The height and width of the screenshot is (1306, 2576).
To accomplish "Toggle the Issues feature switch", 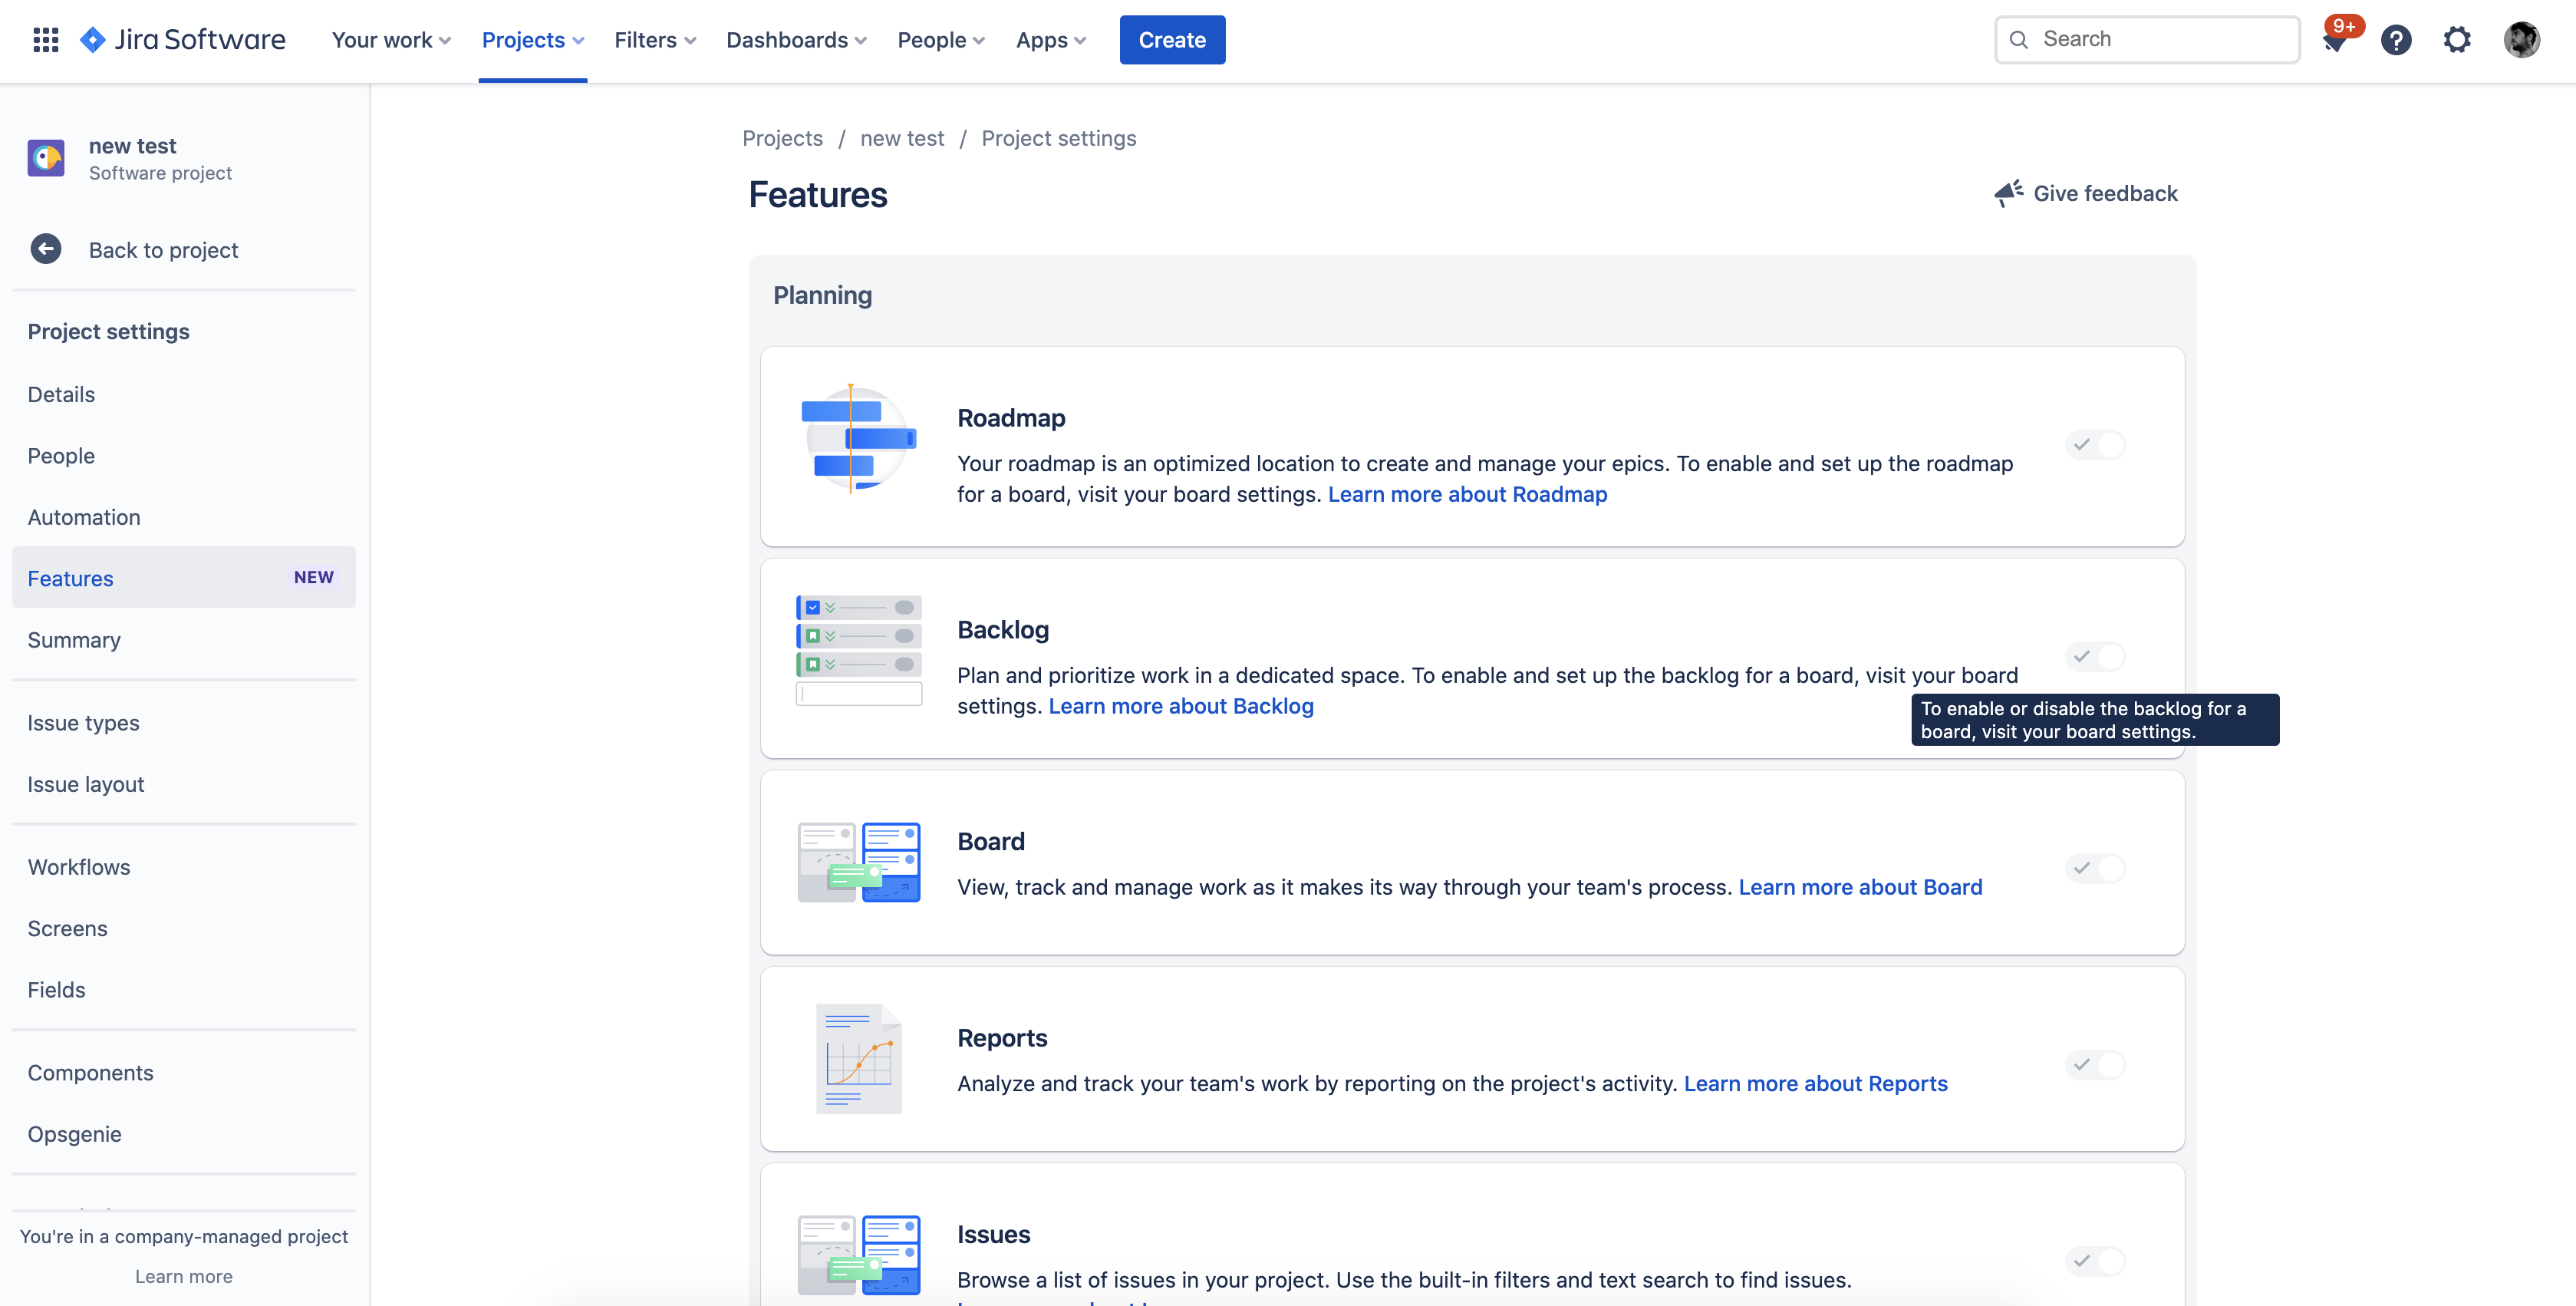I will tap(2095, 1261).
